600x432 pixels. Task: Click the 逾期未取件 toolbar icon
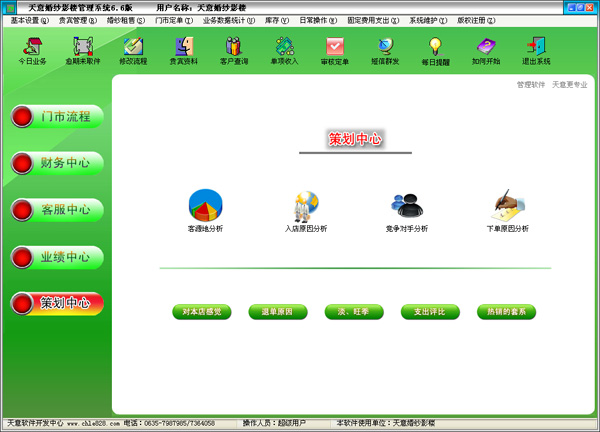tap(82, 46)
